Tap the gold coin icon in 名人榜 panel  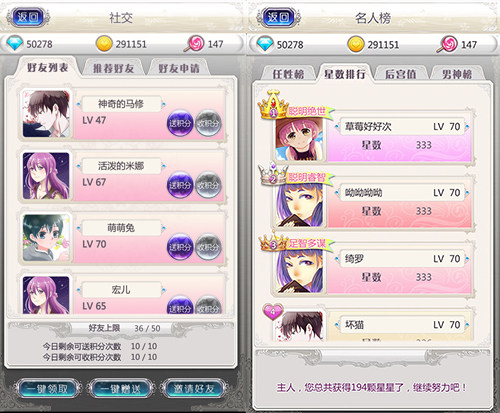356,44
